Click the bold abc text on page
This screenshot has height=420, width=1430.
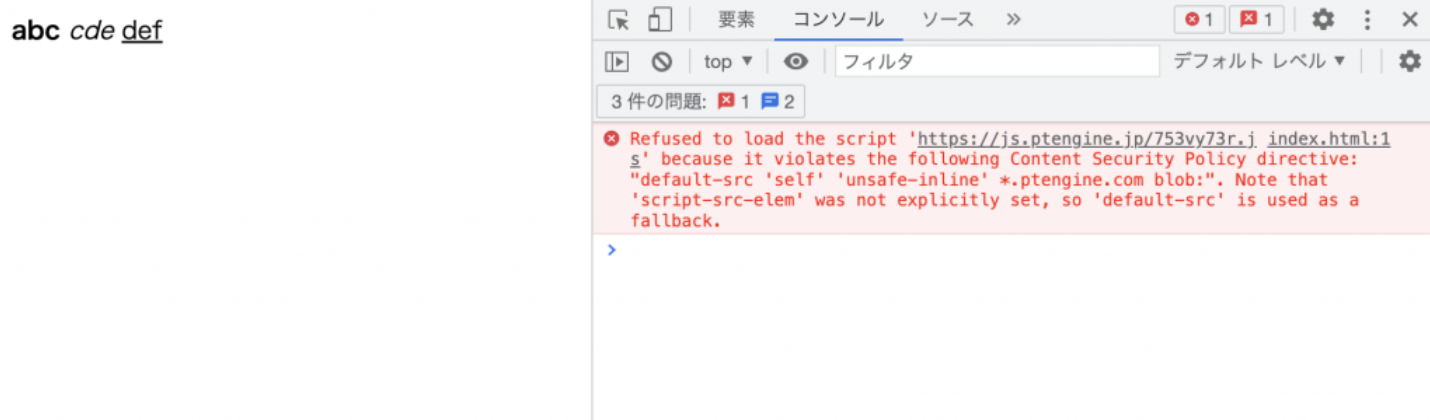pyautogui.click(x=36, y=31)
